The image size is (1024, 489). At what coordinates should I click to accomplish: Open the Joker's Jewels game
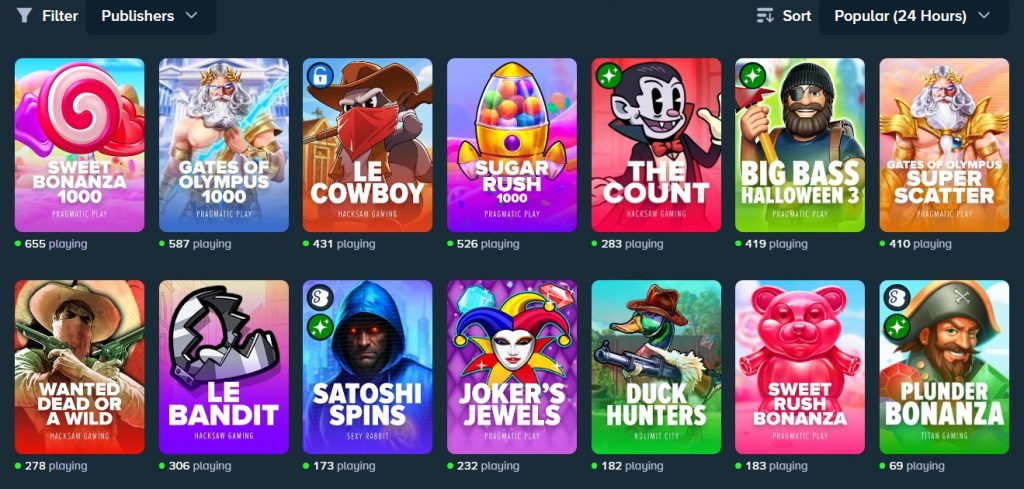(x=511, y=367)
